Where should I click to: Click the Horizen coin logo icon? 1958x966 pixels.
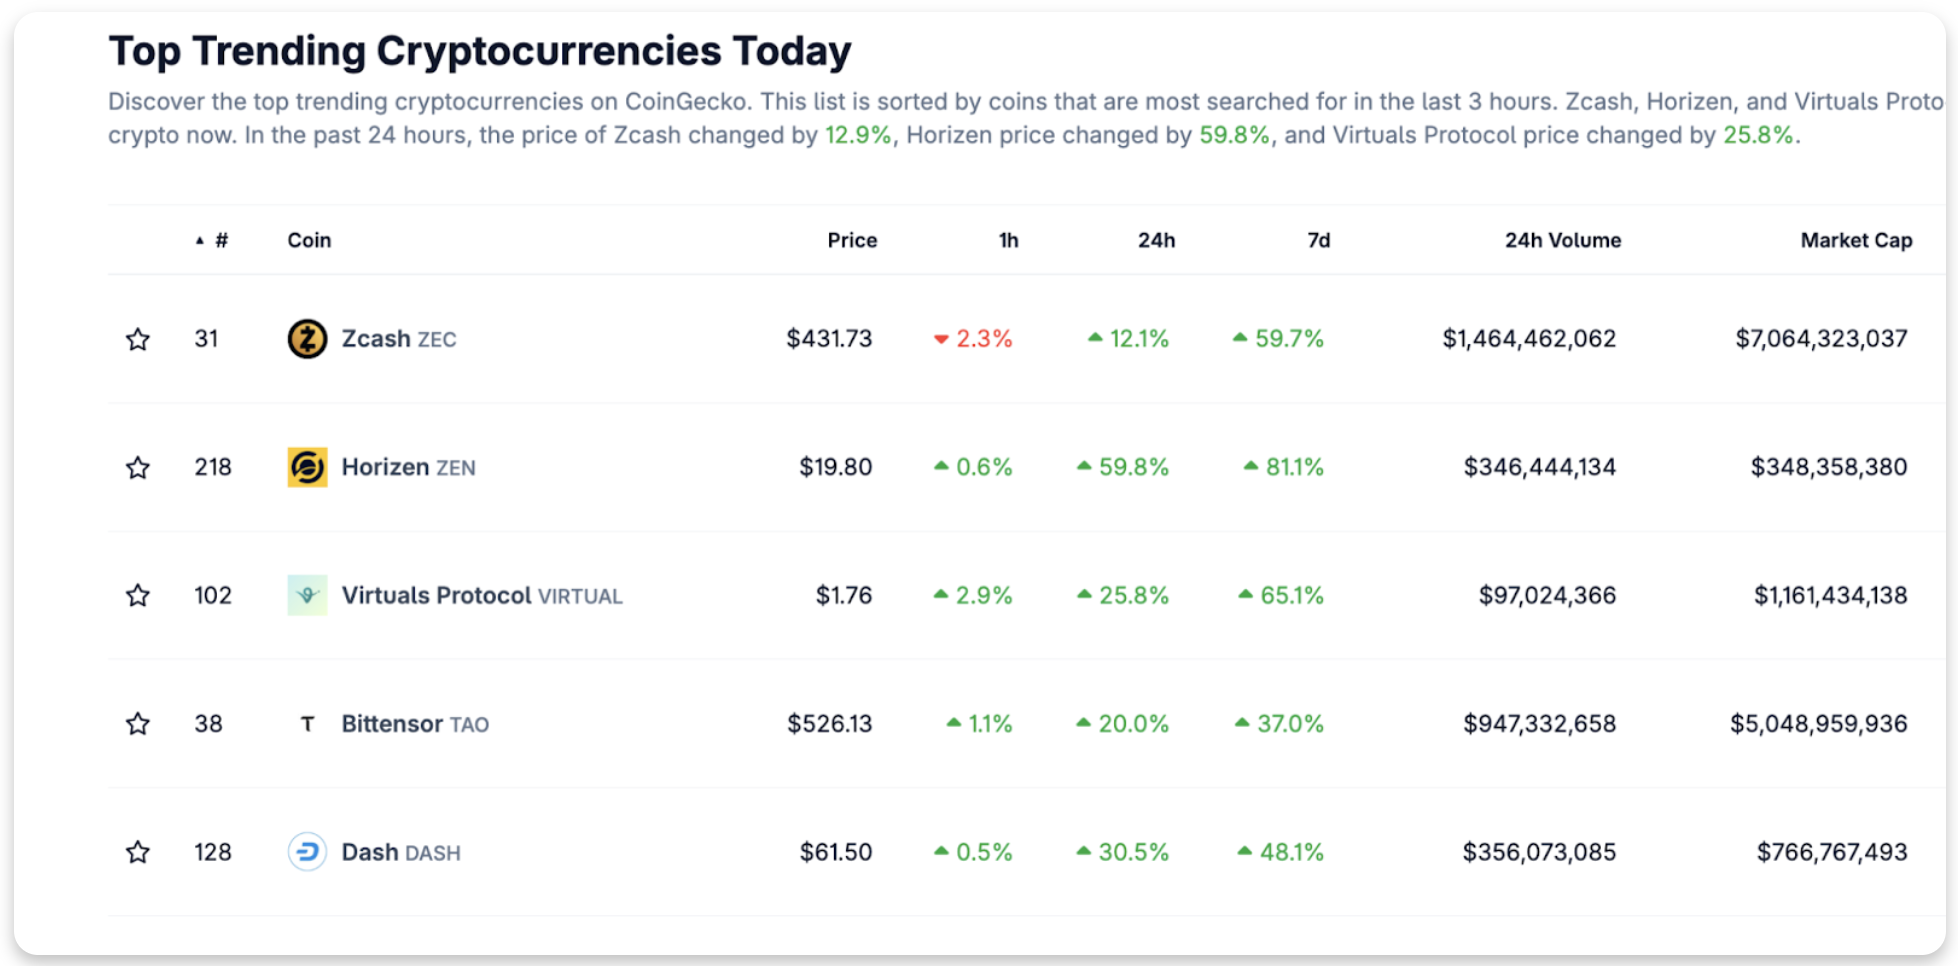tap(307, 467)
